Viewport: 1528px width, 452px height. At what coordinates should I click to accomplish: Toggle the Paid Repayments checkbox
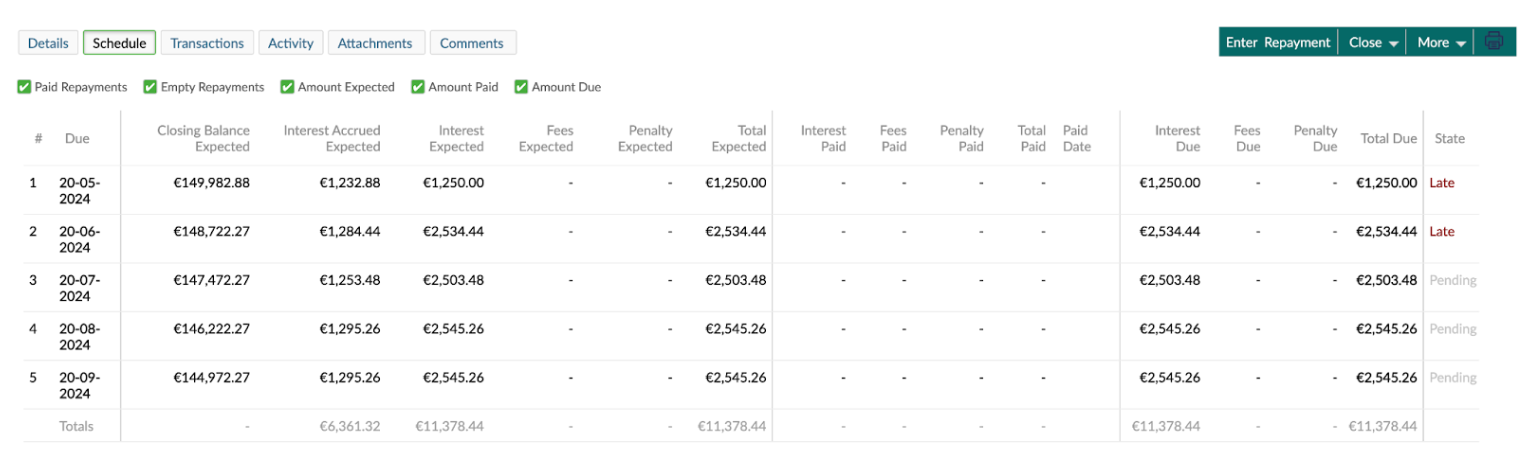pyautogui.click(x=25, y=87)
